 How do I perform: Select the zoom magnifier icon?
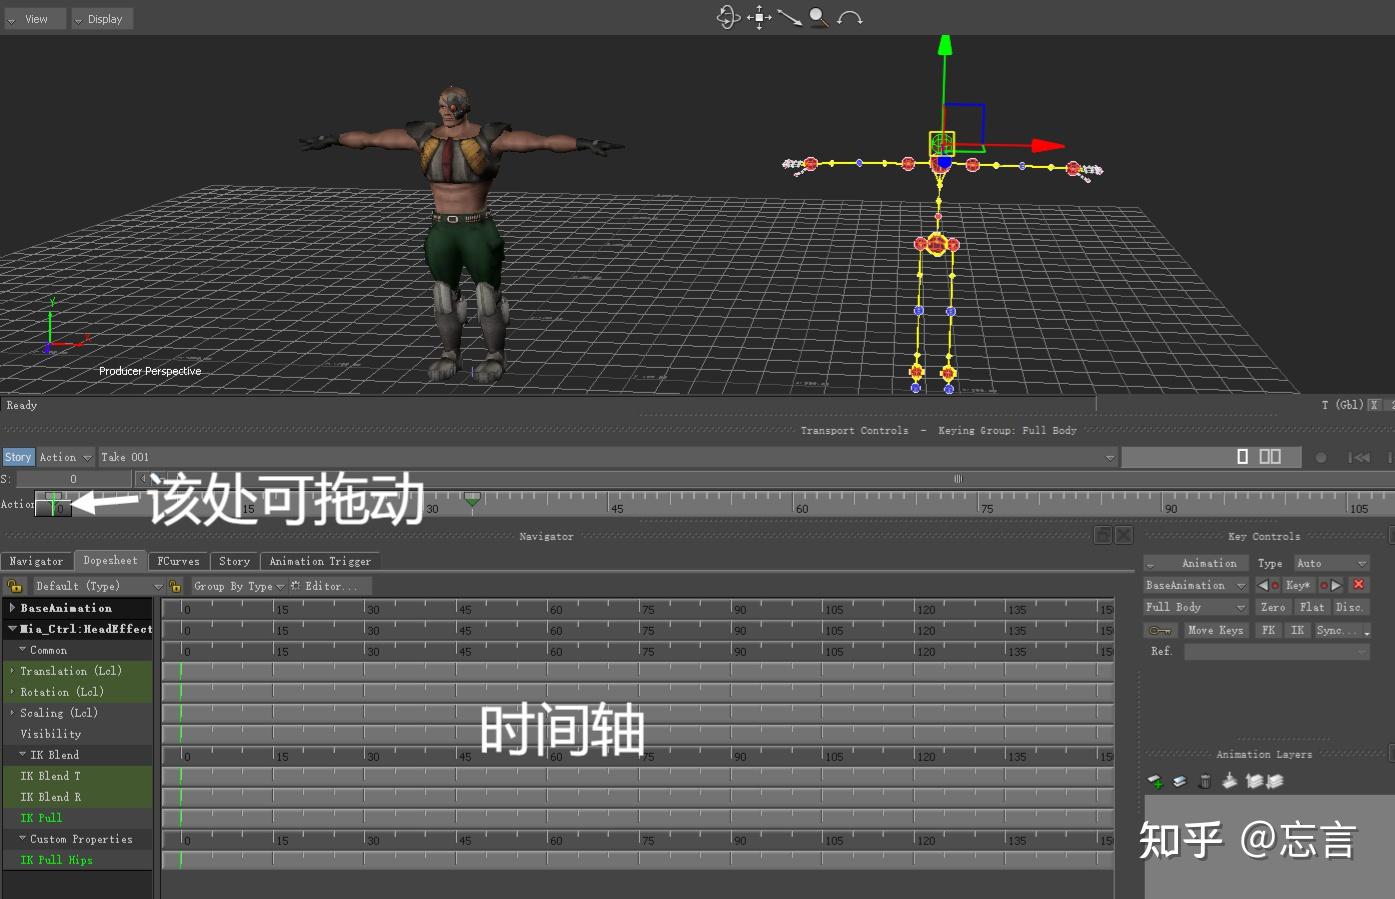(x=818, y=17)
